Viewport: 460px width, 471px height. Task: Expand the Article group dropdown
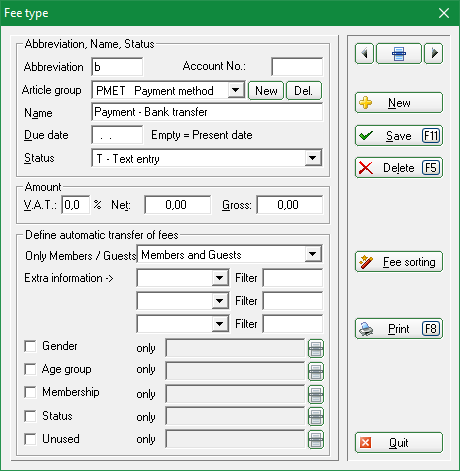(x=236, y=90)
